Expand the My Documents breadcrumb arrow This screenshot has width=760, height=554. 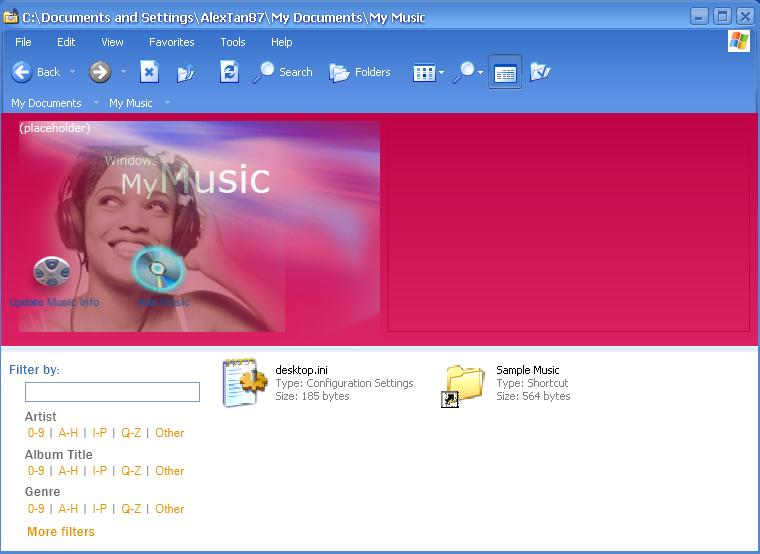point(96,103)
